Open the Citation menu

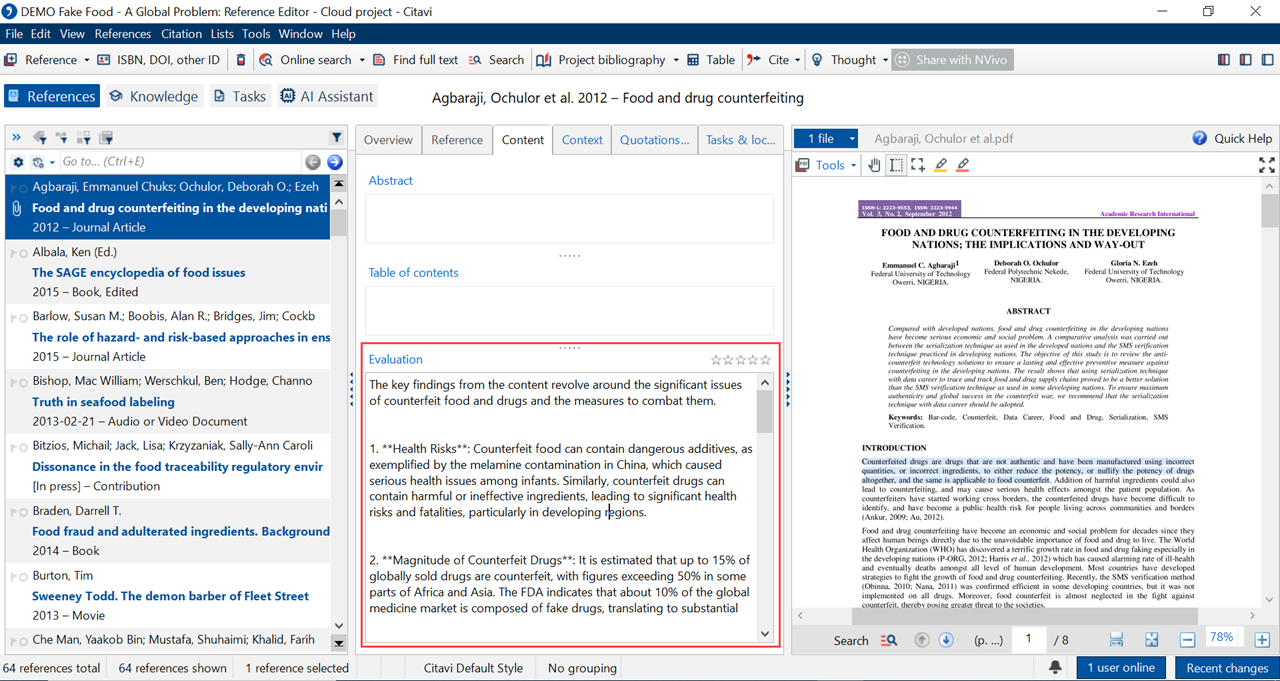[x=180, y=33]
